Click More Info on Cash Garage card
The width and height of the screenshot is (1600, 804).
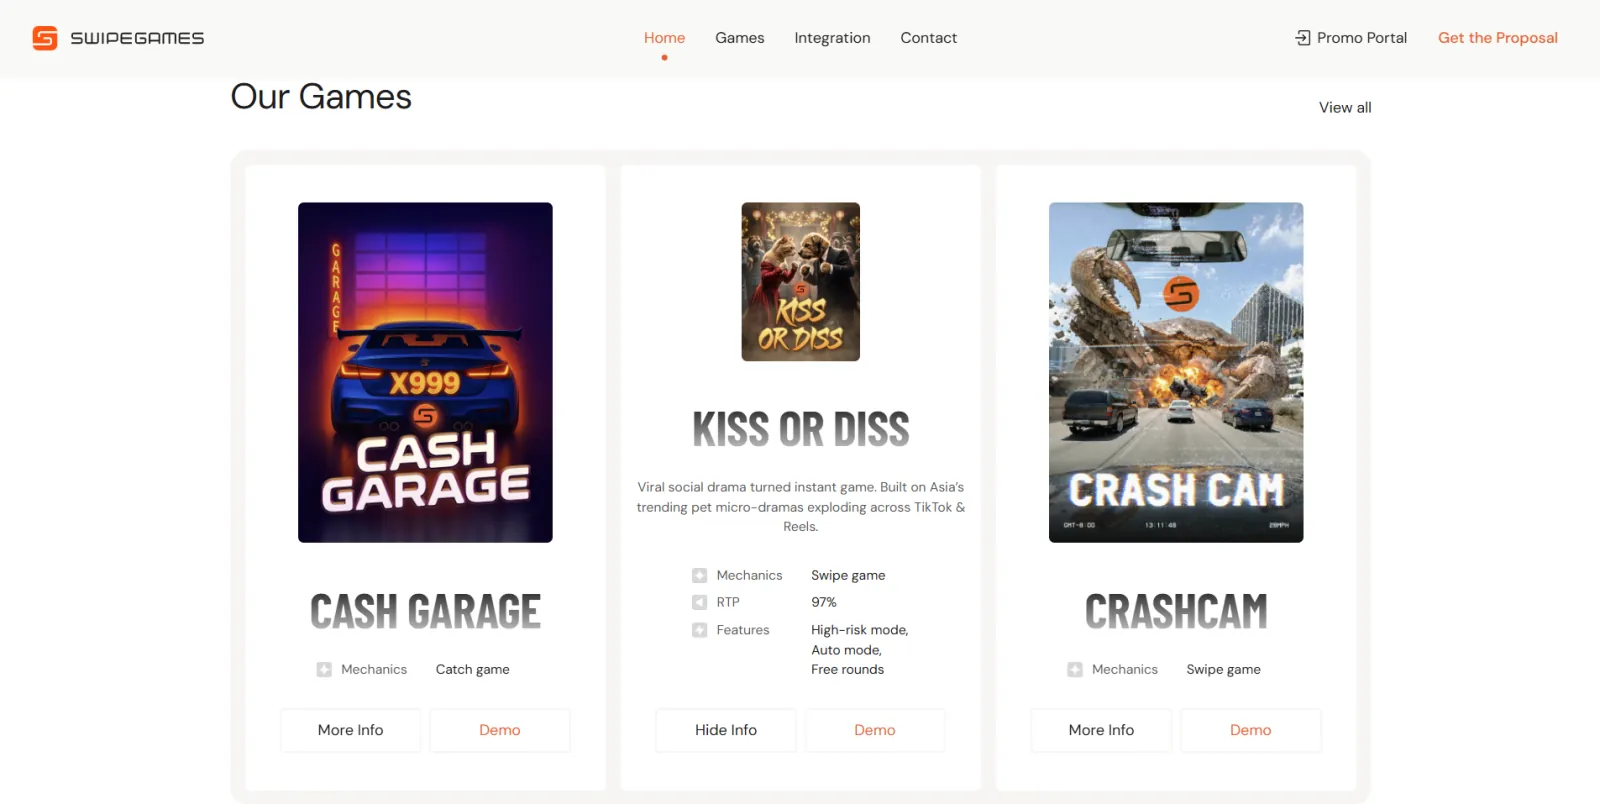pos(351,730)
